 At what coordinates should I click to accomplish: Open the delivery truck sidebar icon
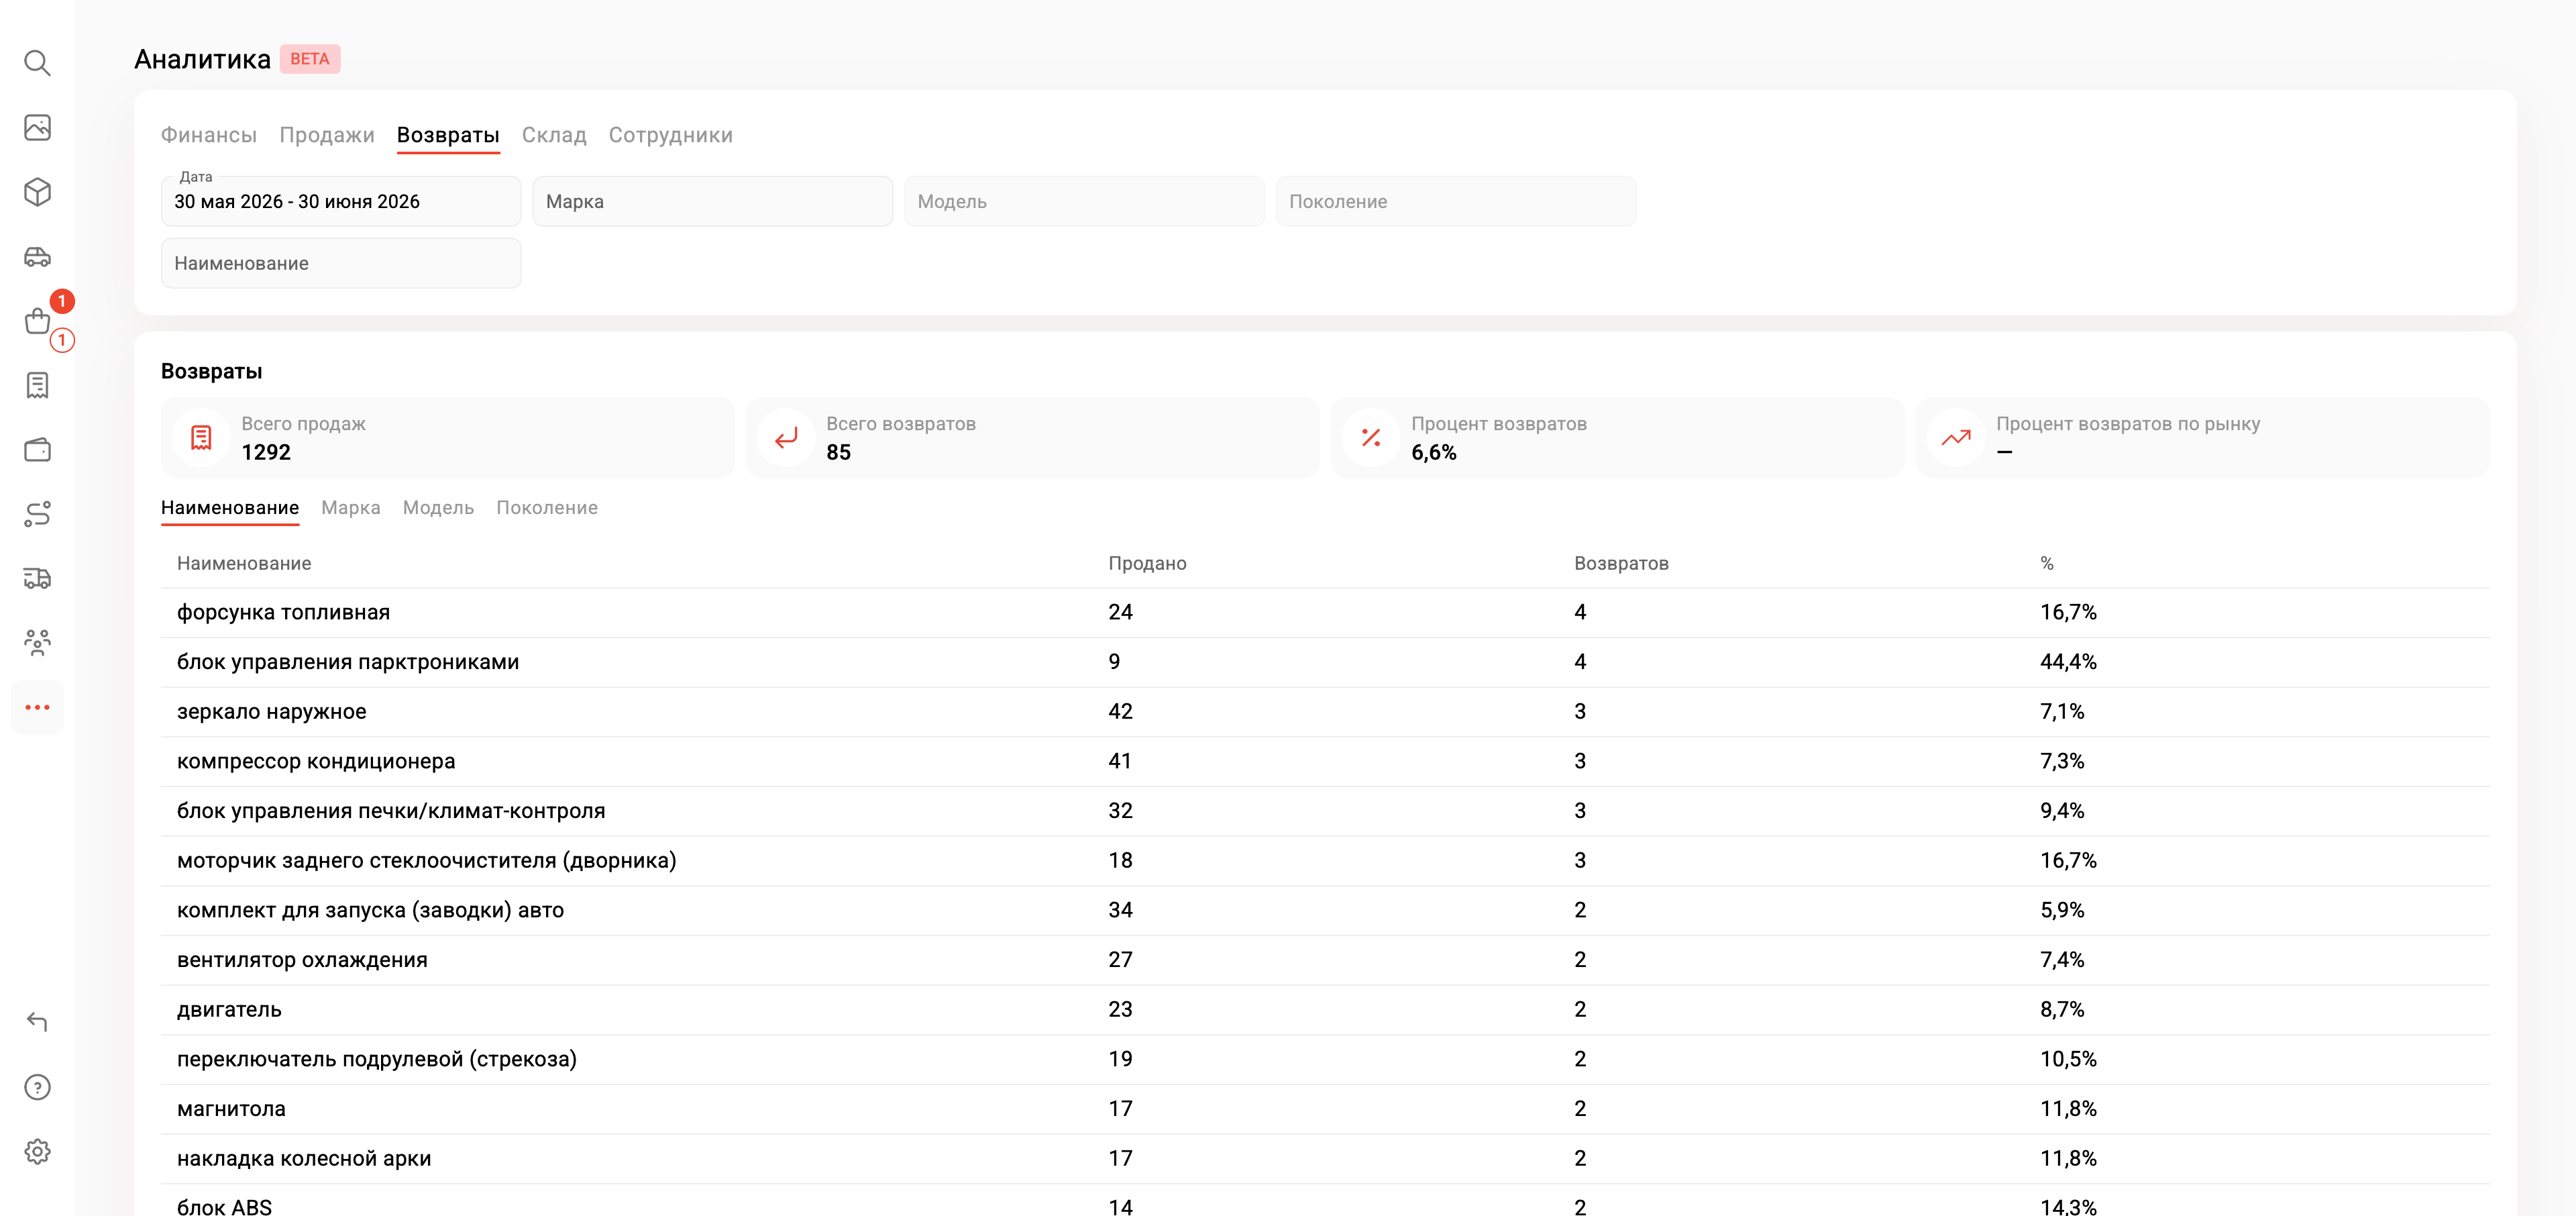click(x=37, y=578)
